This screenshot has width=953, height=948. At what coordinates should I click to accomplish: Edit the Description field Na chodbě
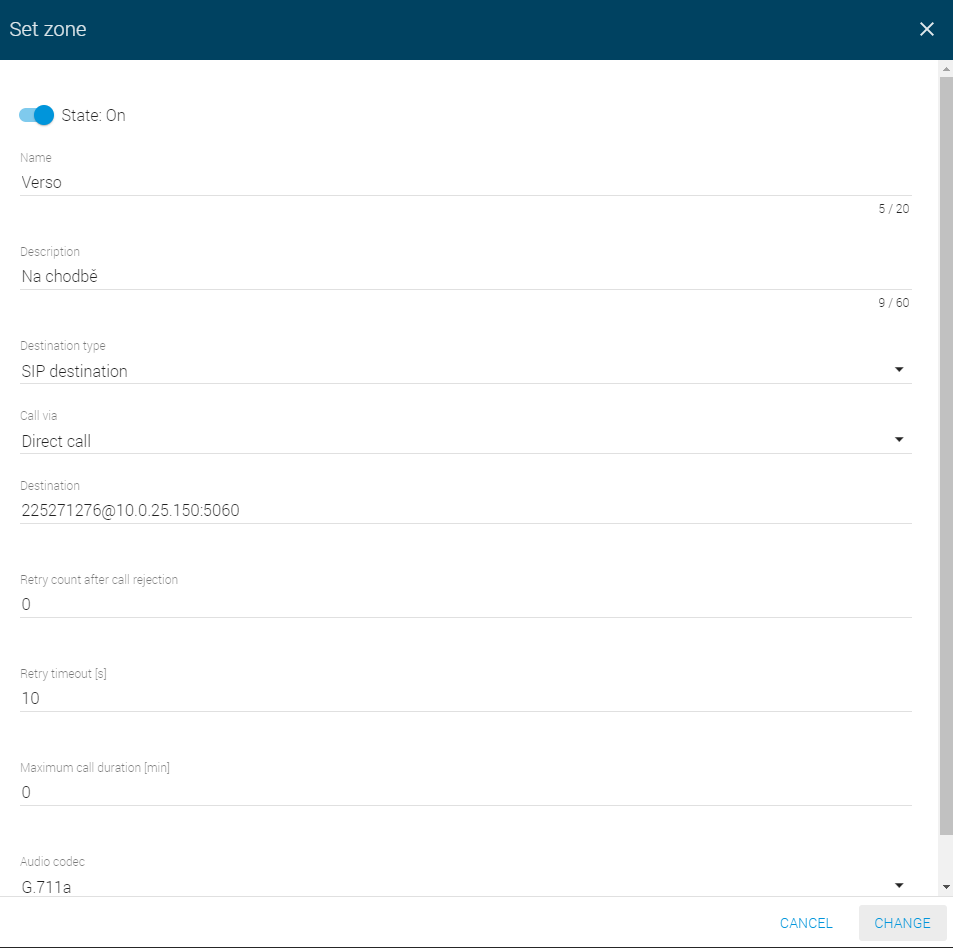tap(466, 276)
